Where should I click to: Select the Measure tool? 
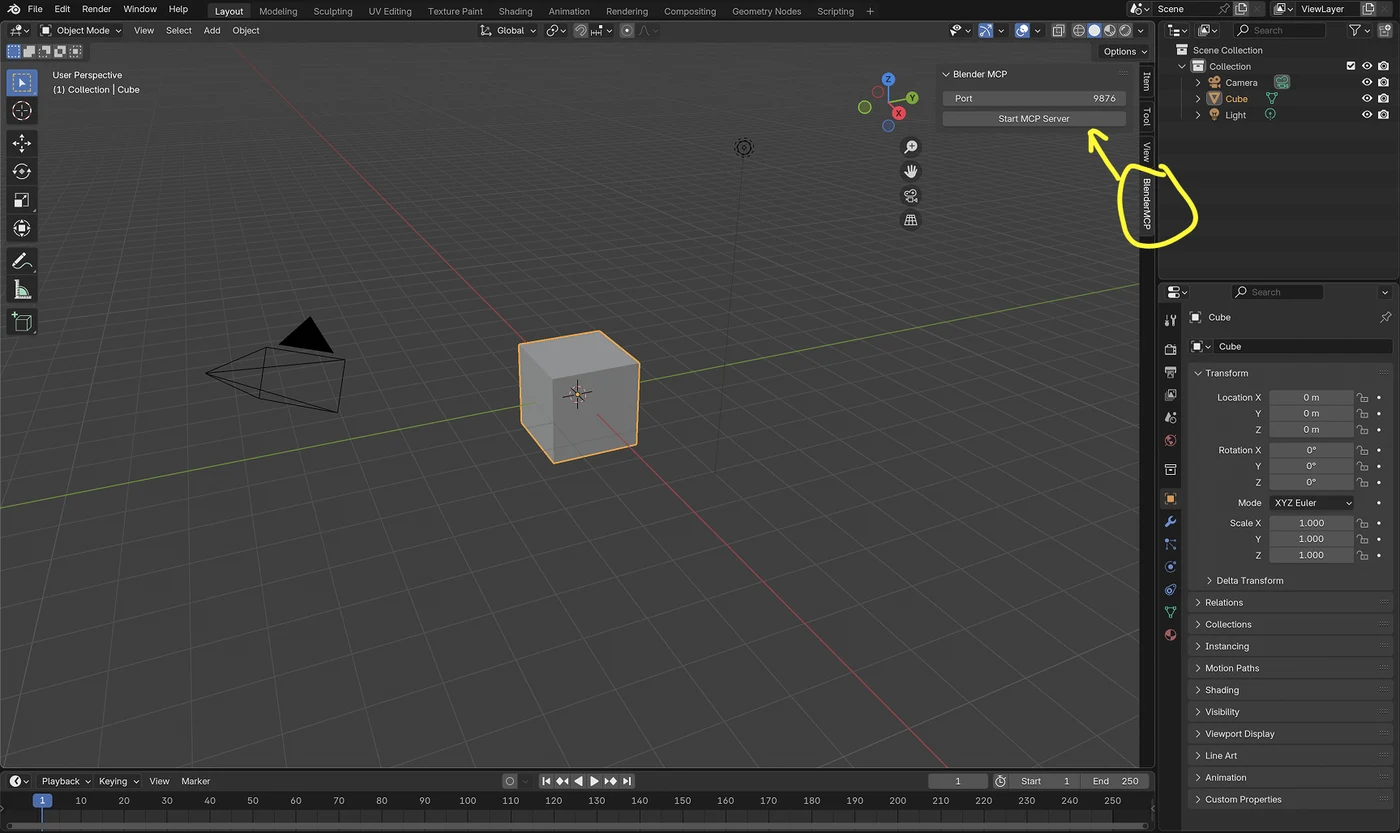(21, 290)
